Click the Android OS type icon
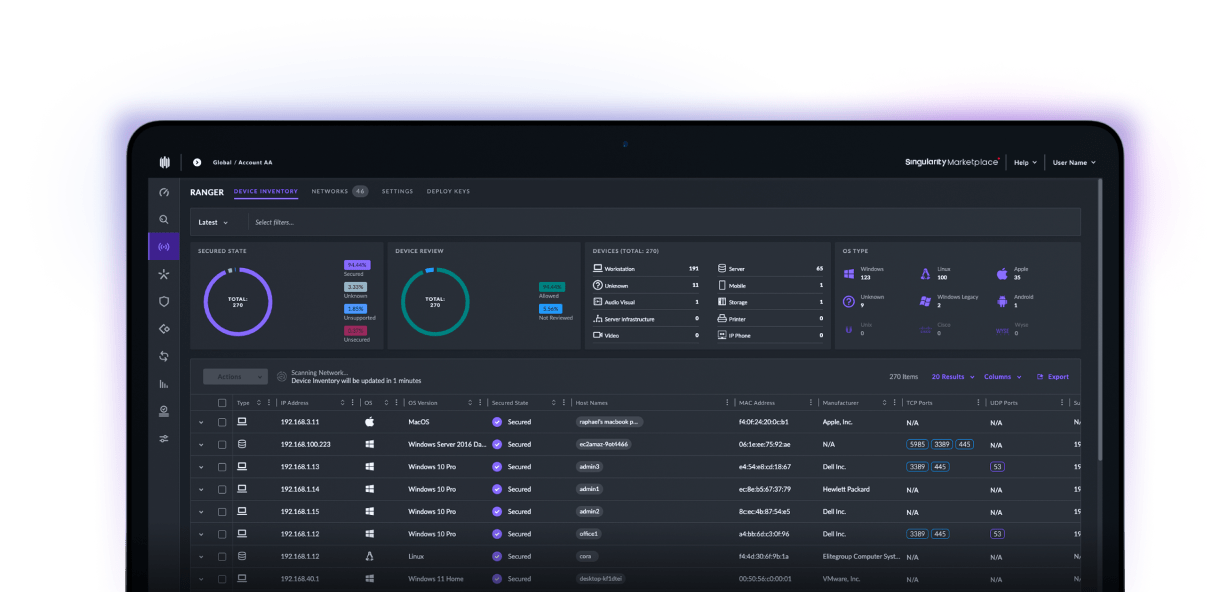1218x592 pixels. tap(1002, 301)
